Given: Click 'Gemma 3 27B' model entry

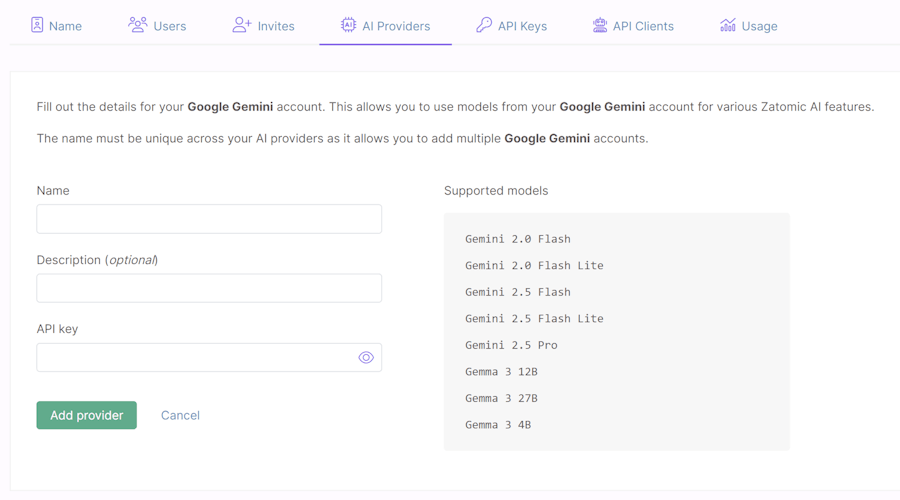Looking at the screenshot, I should [501, 398].
